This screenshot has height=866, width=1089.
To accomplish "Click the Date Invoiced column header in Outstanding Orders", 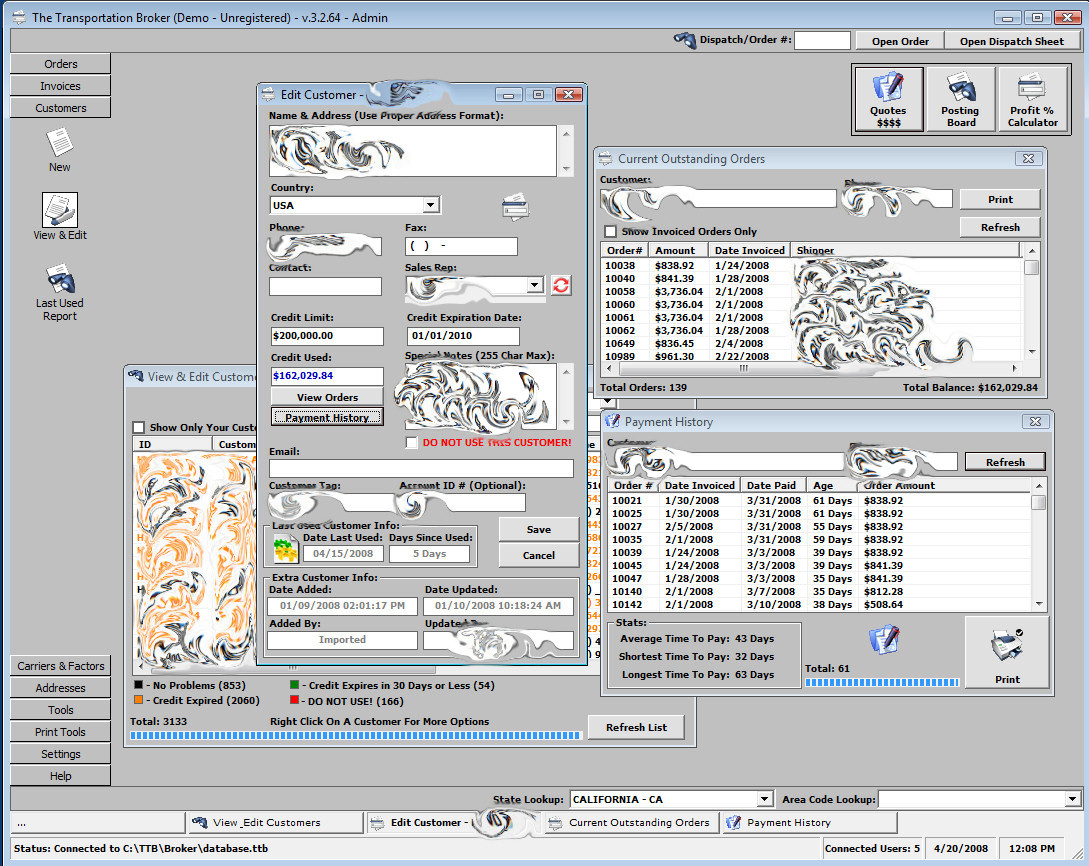I will [x=749, y=250].
